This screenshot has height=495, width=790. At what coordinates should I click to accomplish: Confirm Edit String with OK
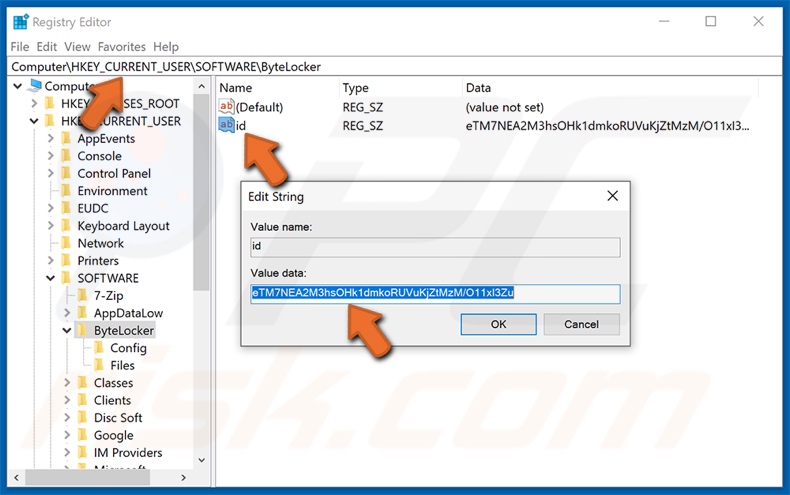tap(498, 324)
